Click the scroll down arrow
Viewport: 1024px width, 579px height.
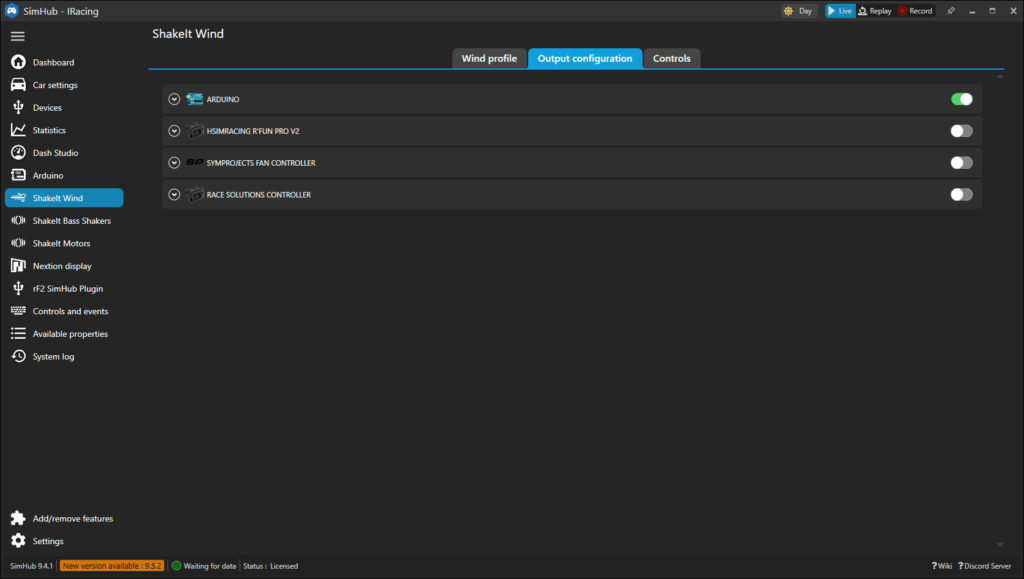(1000, 544)
